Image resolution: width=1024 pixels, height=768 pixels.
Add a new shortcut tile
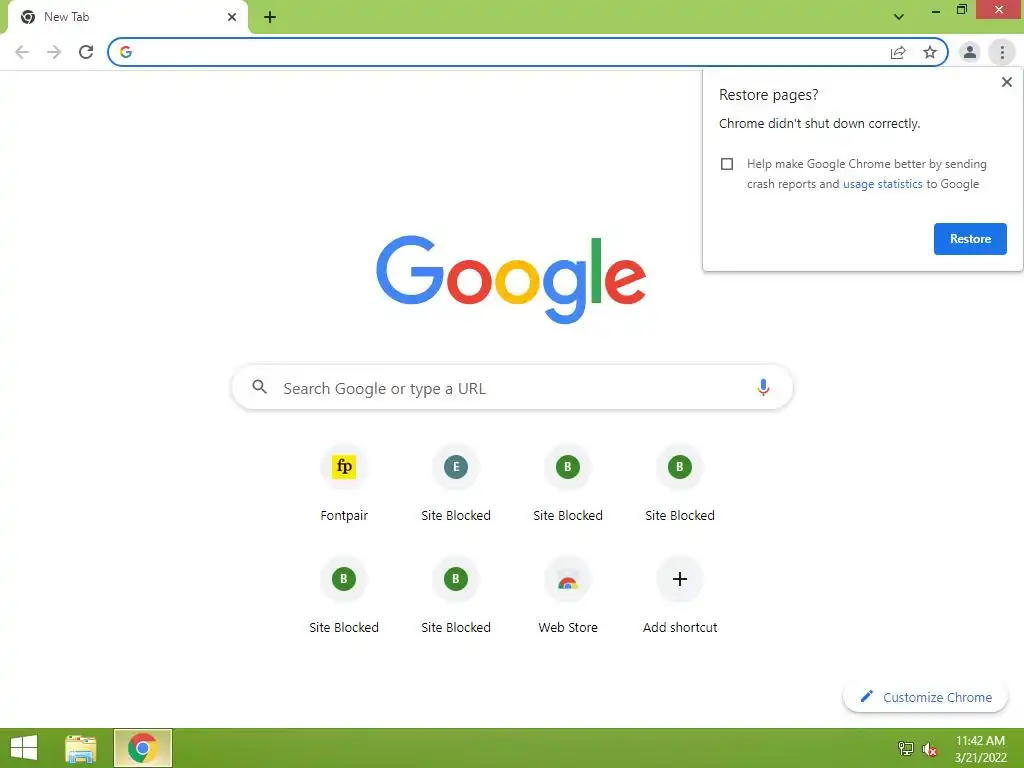pos(680,596)
